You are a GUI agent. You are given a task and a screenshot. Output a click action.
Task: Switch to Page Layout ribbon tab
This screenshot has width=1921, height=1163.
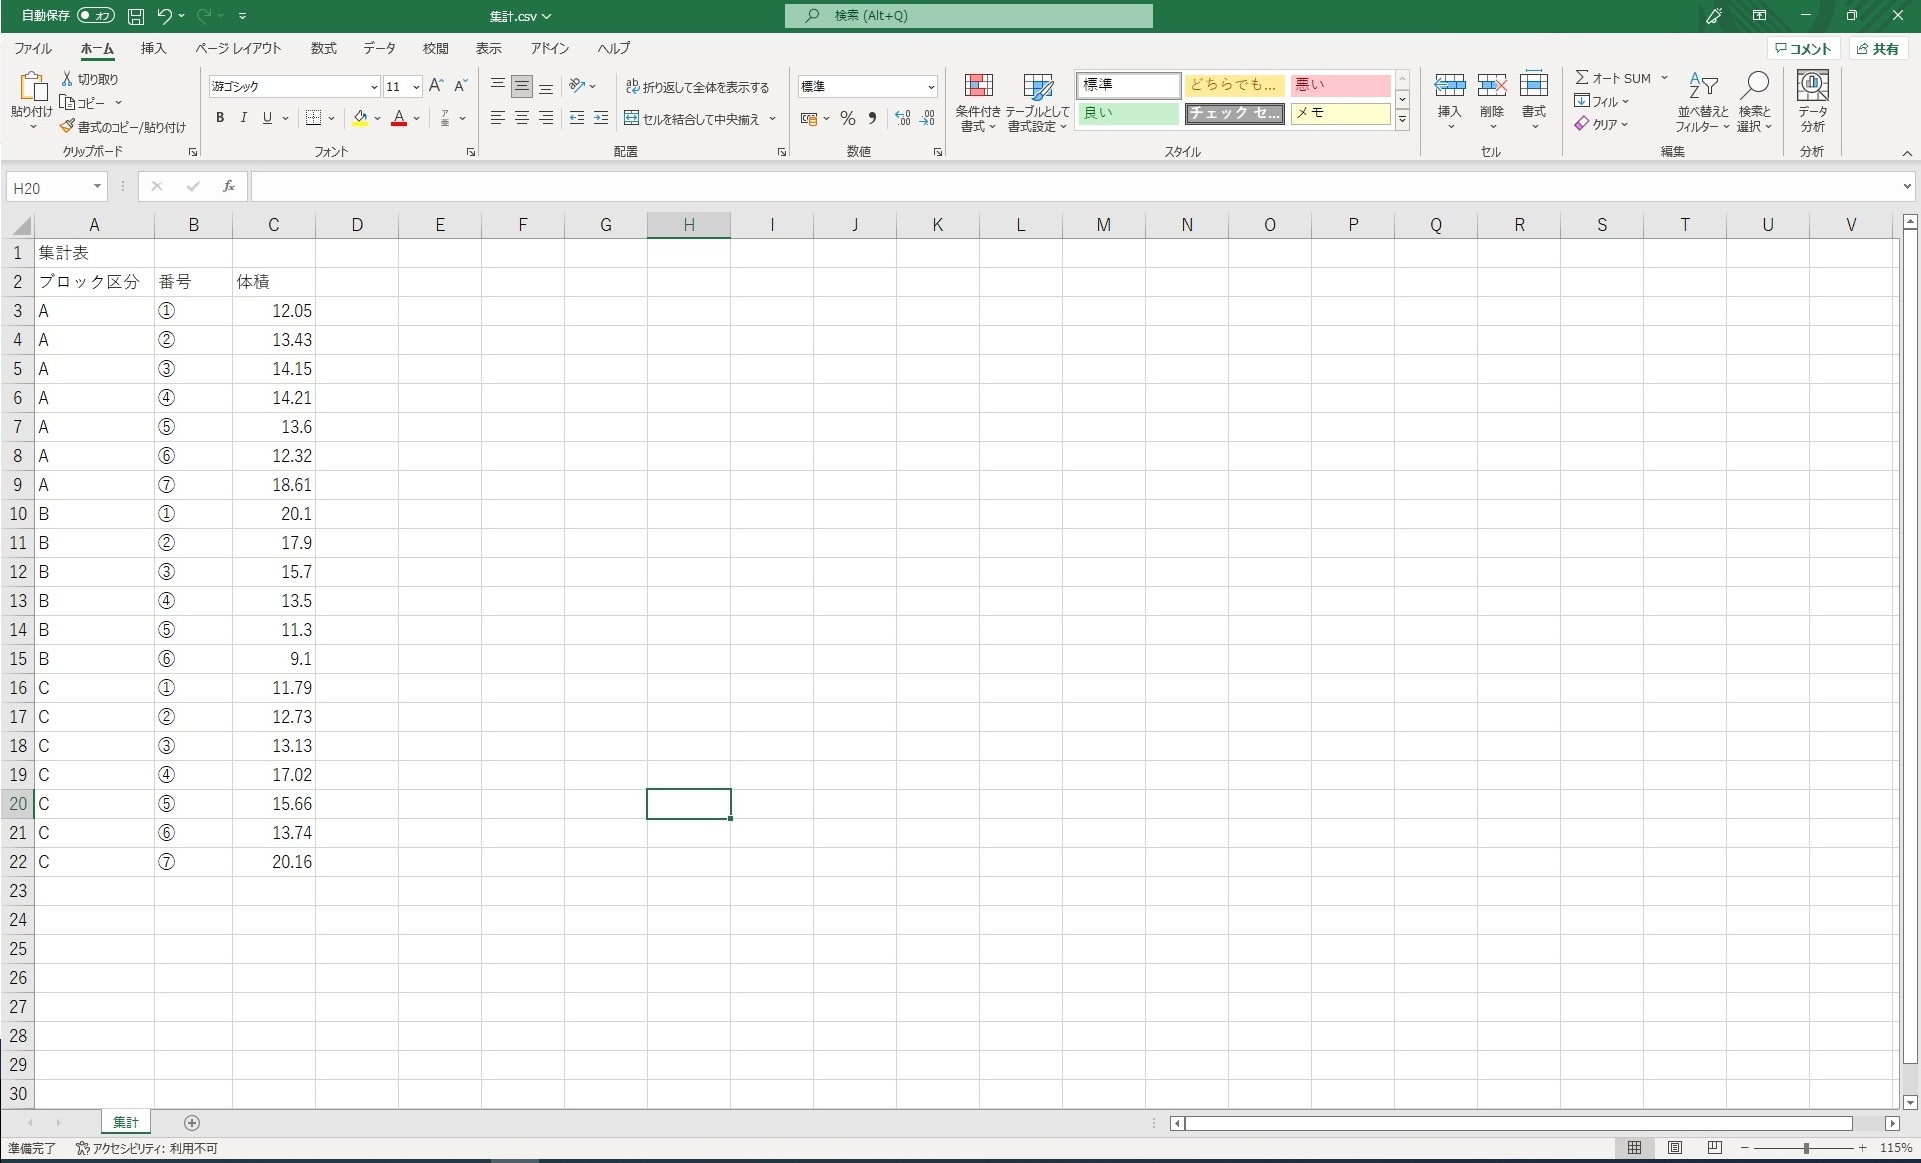coord(238,48)
